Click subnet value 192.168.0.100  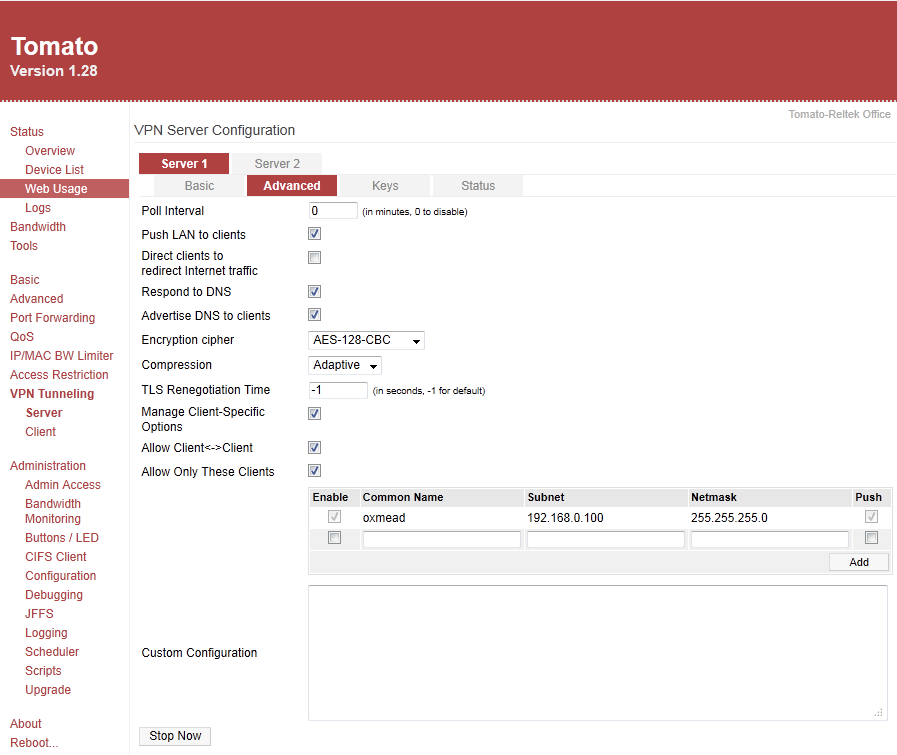[x=565, y=518]
